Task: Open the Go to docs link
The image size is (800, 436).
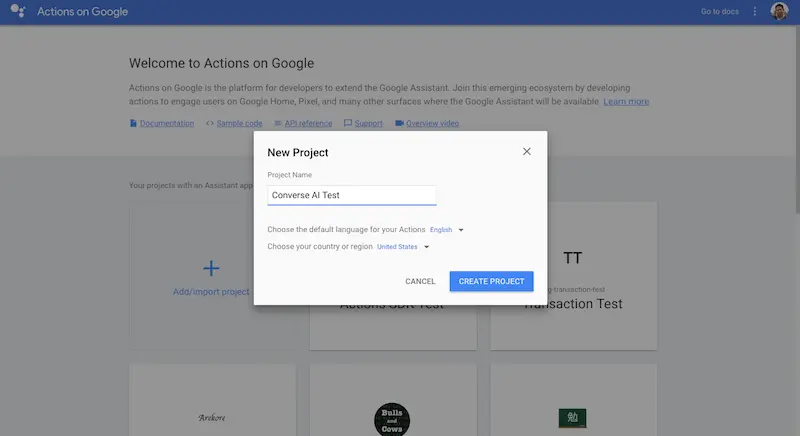Action: tap(719, 11)
